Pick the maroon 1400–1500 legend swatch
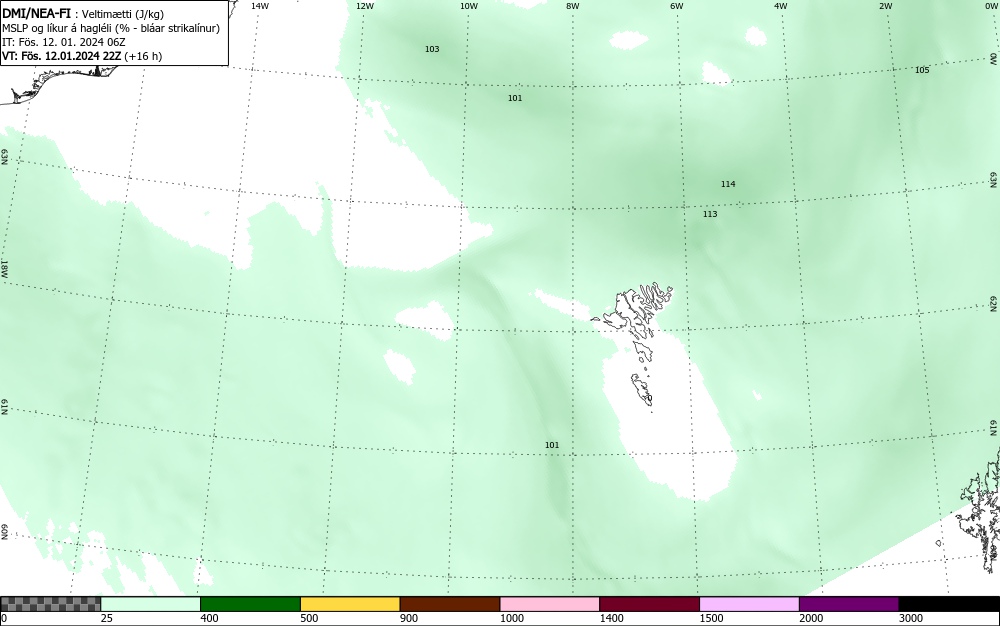This screenshot has height=626, width=1000. pyautogui.click(x=649, y=604)
